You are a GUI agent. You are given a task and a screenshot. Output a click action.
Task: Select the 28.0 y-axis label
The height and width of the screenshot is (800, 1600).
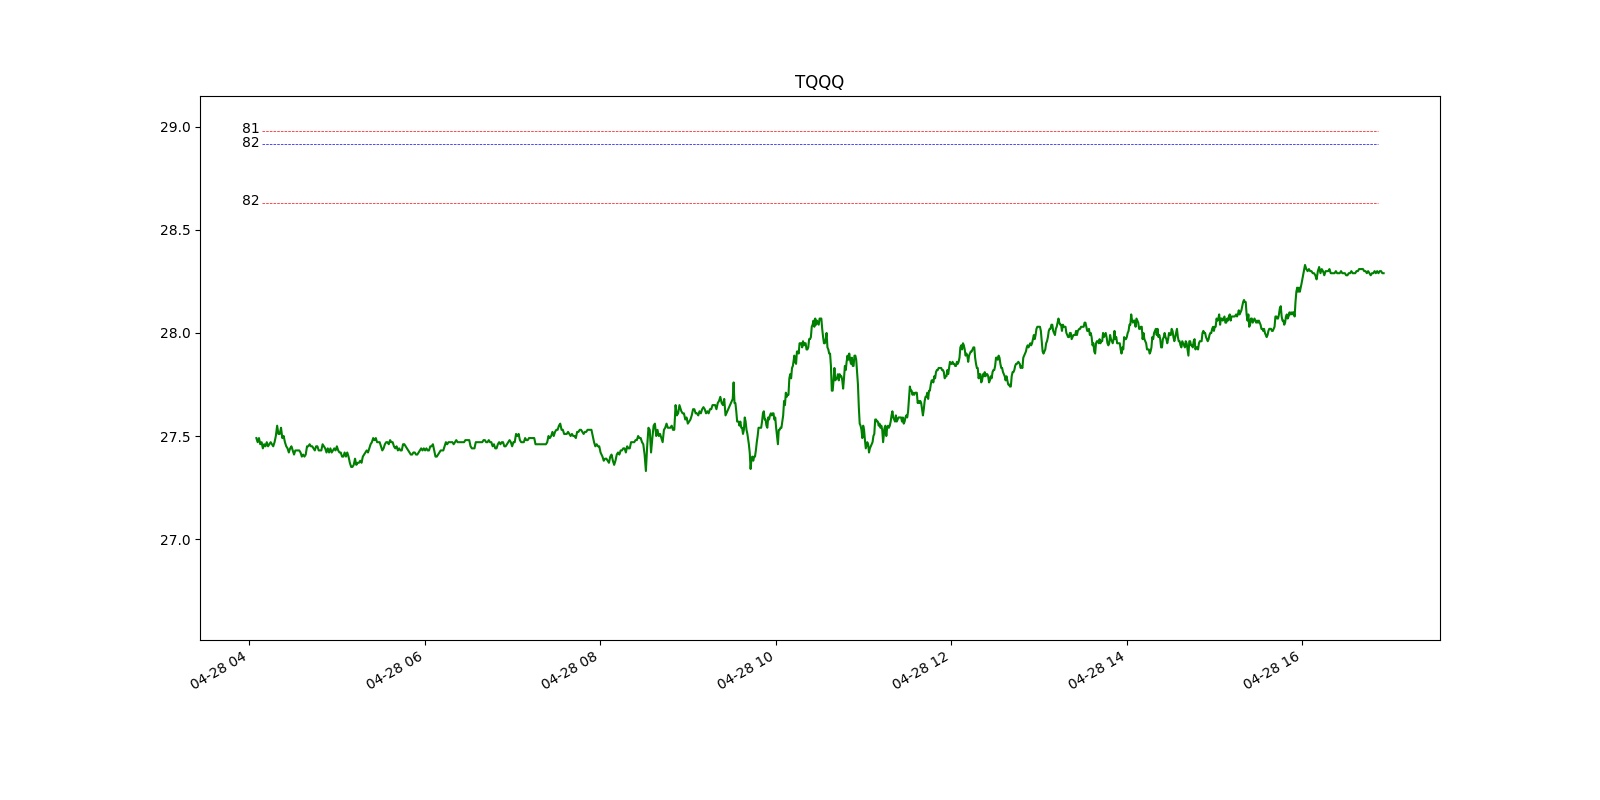click(x=174, y=333)
